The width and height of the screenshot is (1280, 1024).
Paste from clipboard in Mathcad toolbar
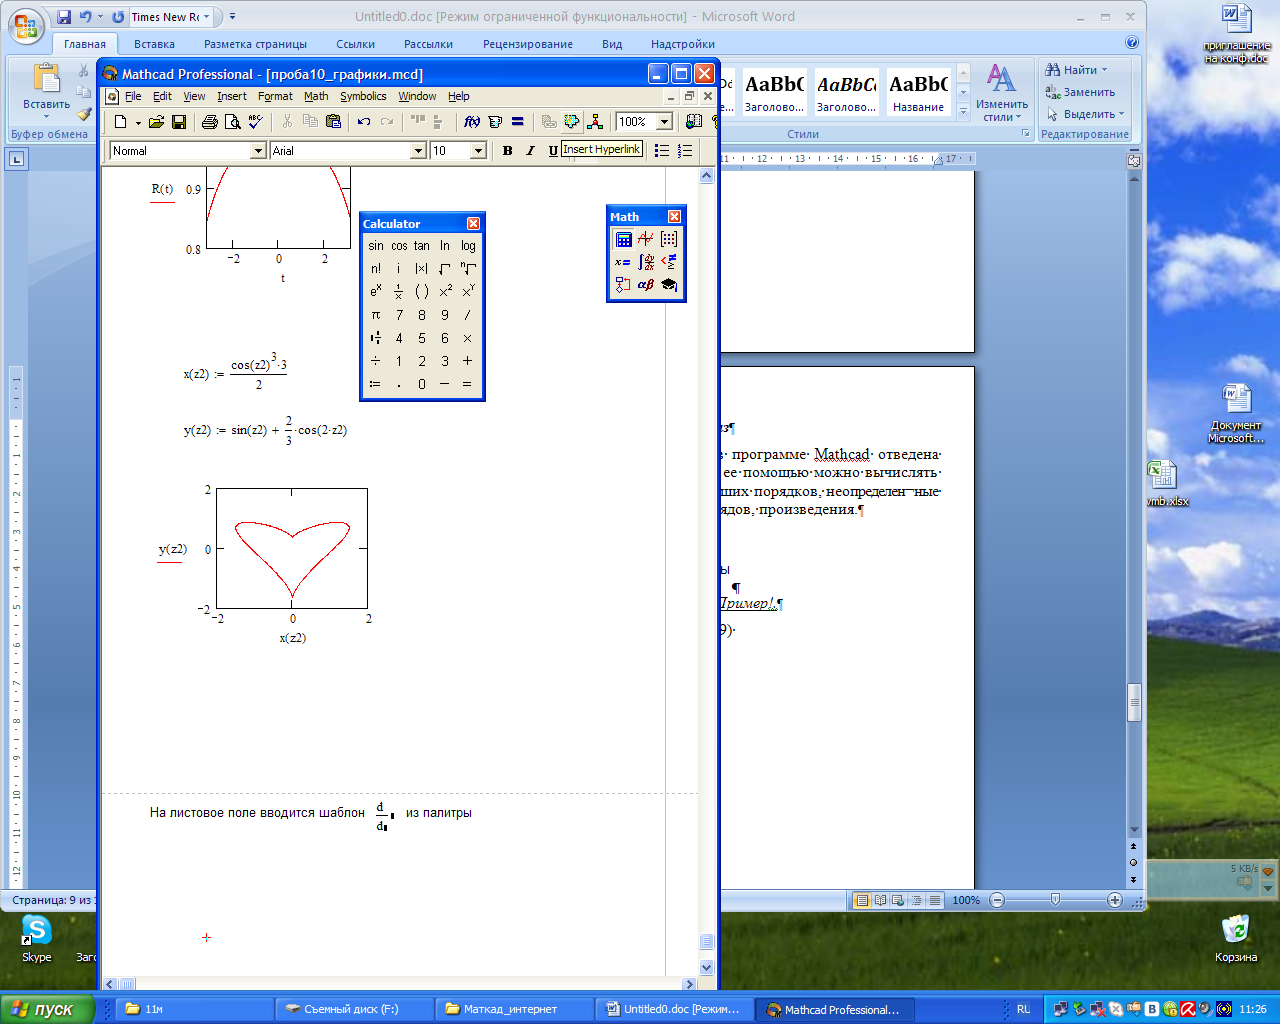(333, 122)
